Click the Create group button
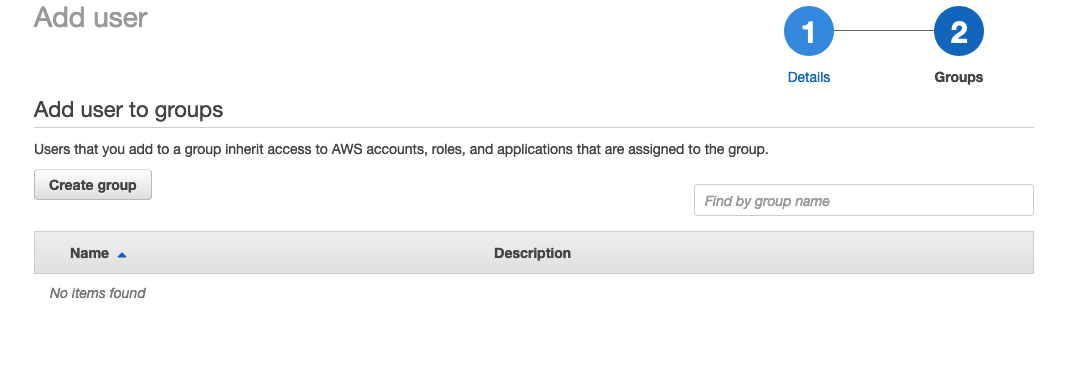1070x371 pixels. pos(93,185)
